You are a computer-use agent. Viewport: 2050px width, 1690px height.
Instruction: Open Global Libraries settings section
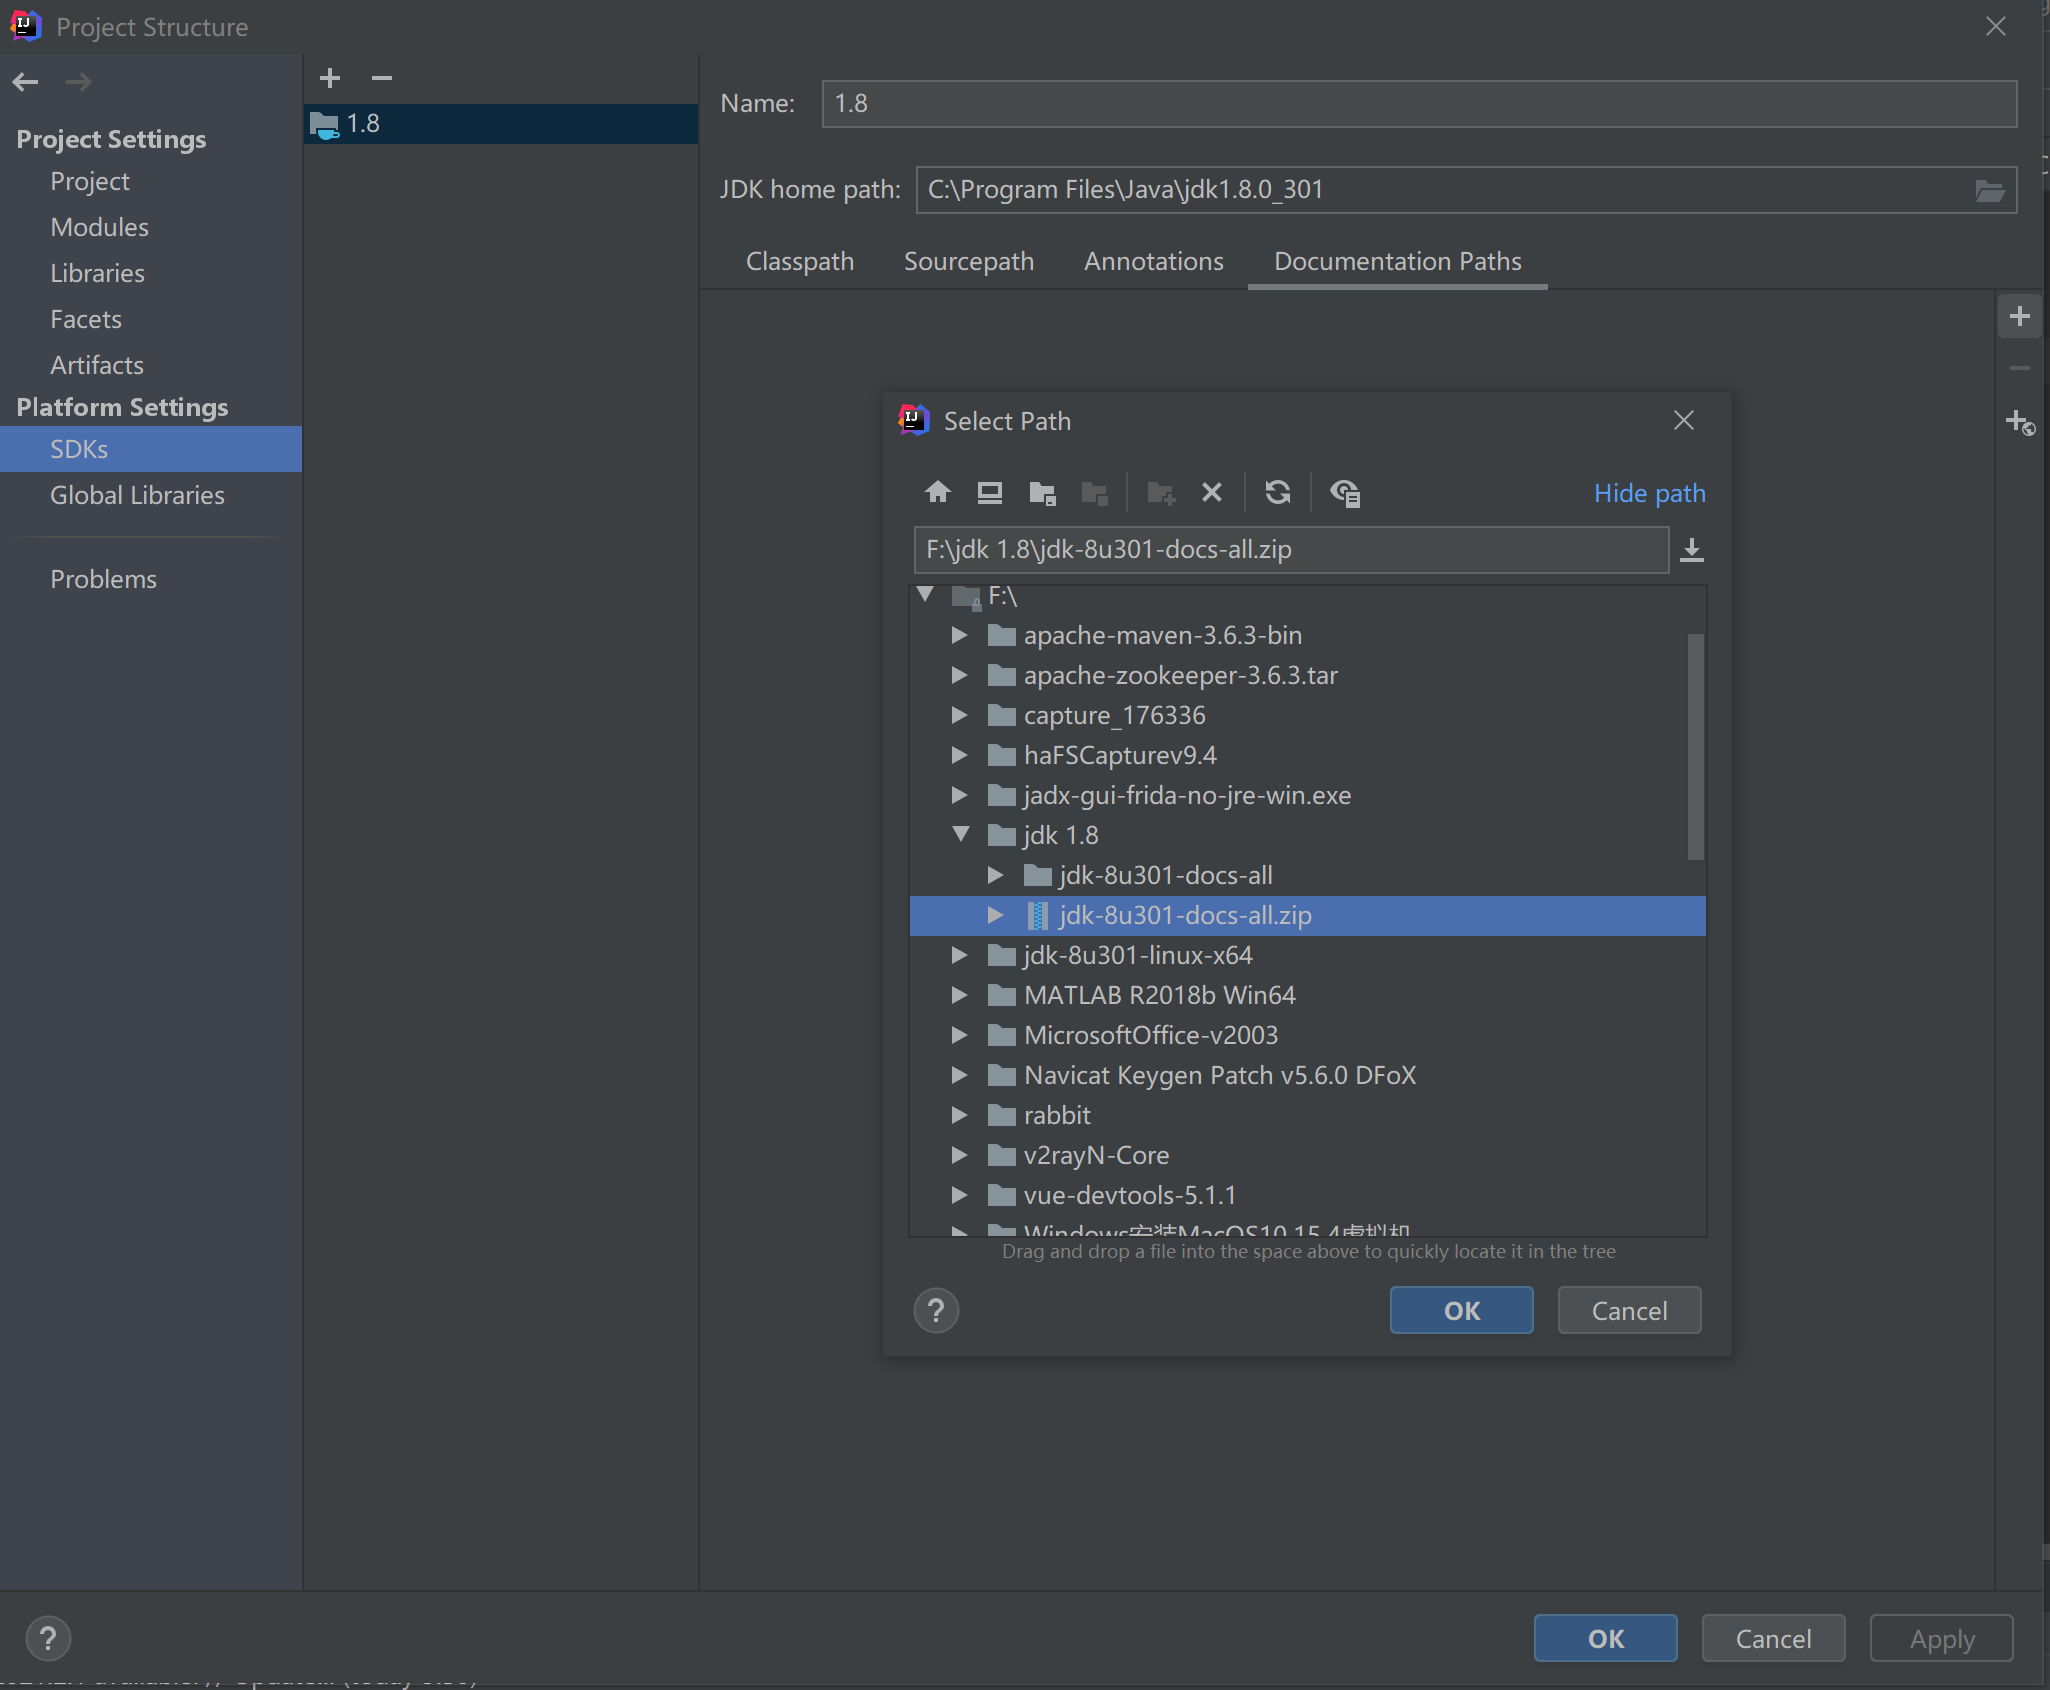136,495
